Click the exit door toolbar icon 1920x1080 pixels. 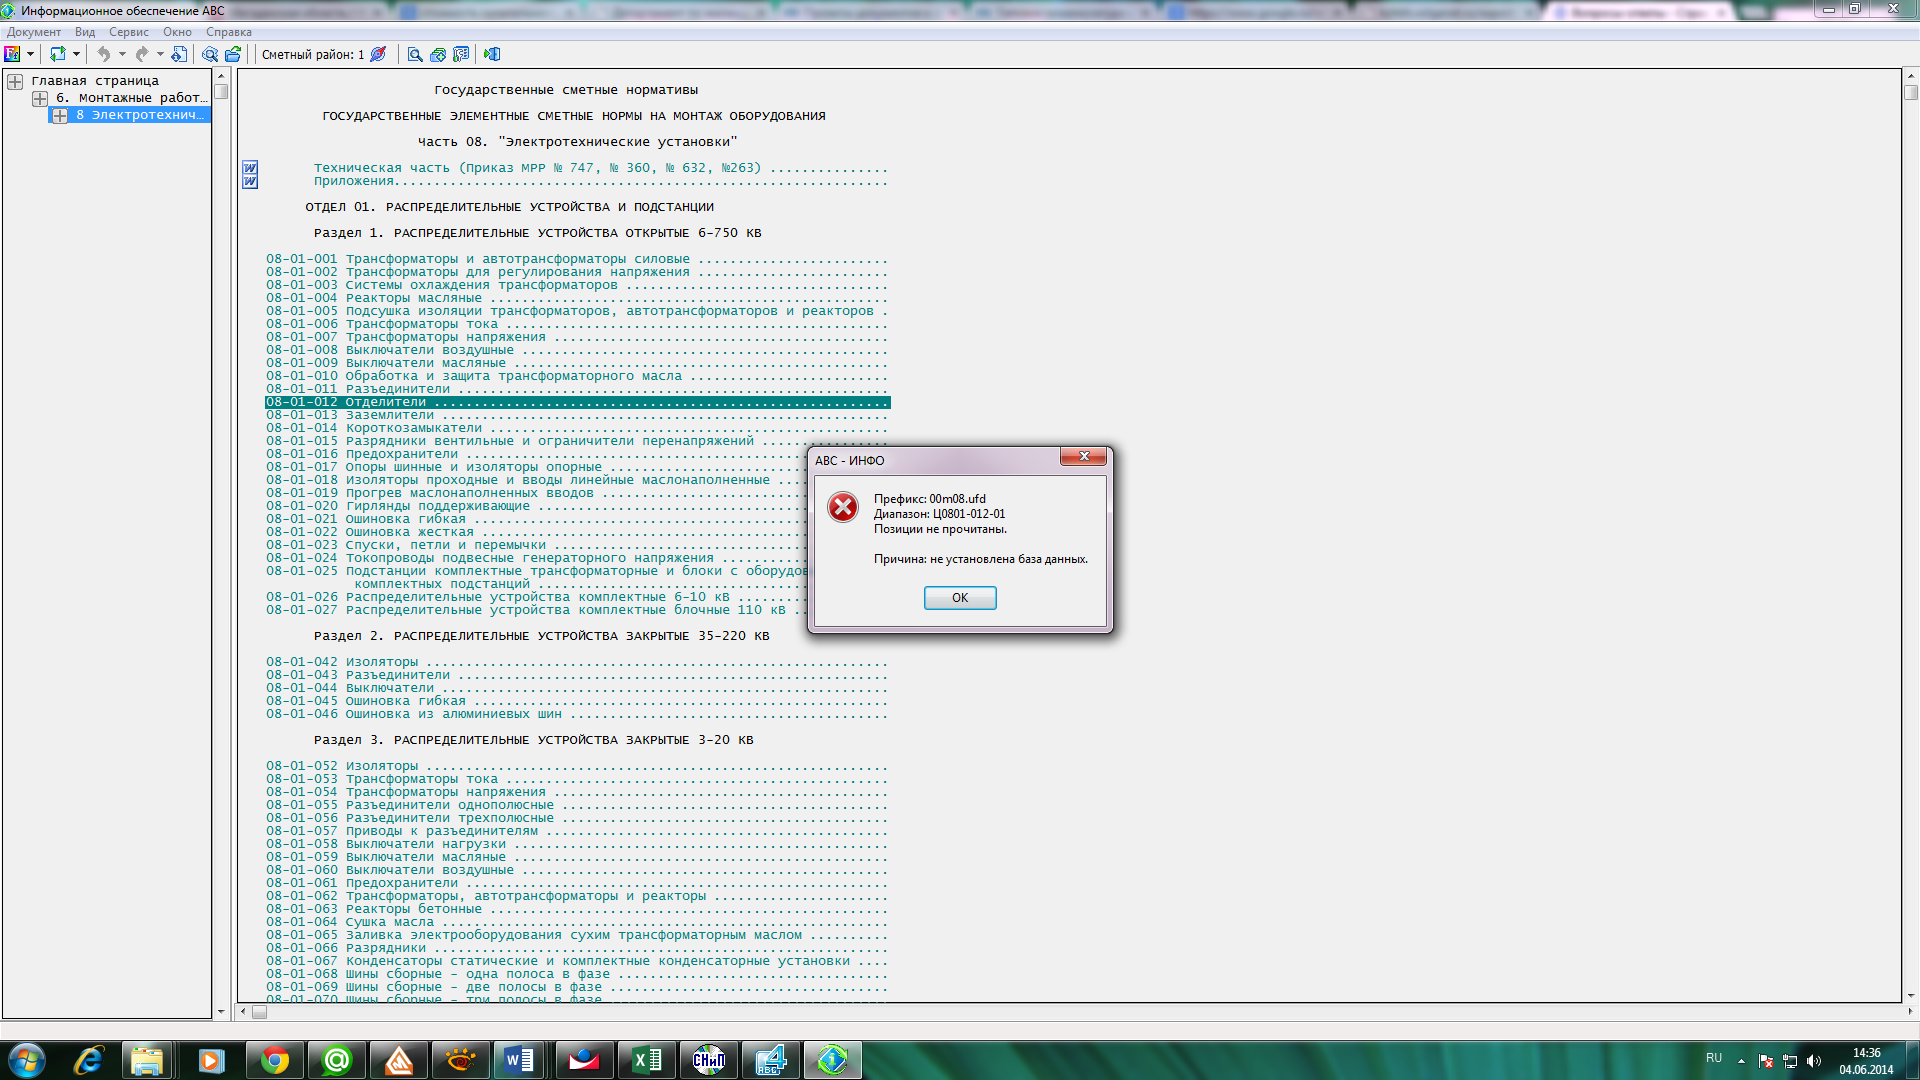pyautogui.click(x=491, y=54)
